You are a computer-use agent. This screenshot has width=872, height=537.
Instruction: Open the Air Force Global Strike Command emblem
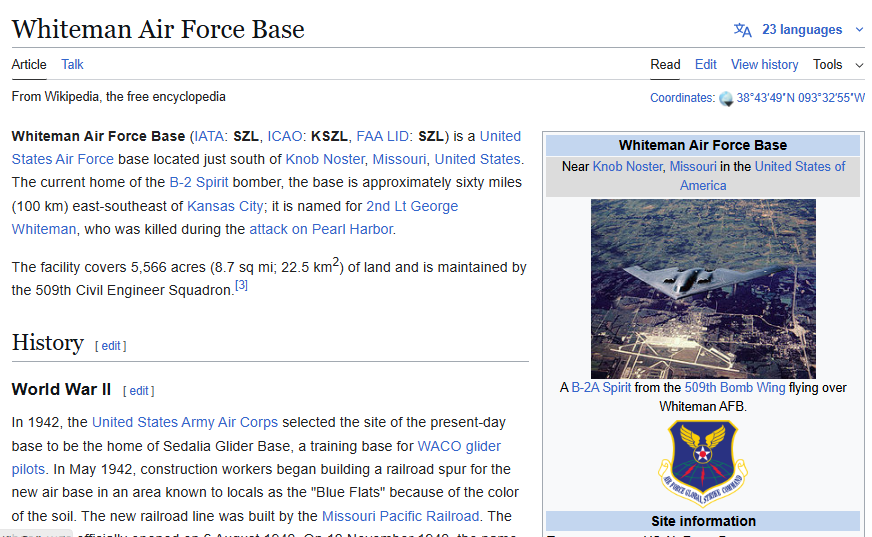[703, 463]
